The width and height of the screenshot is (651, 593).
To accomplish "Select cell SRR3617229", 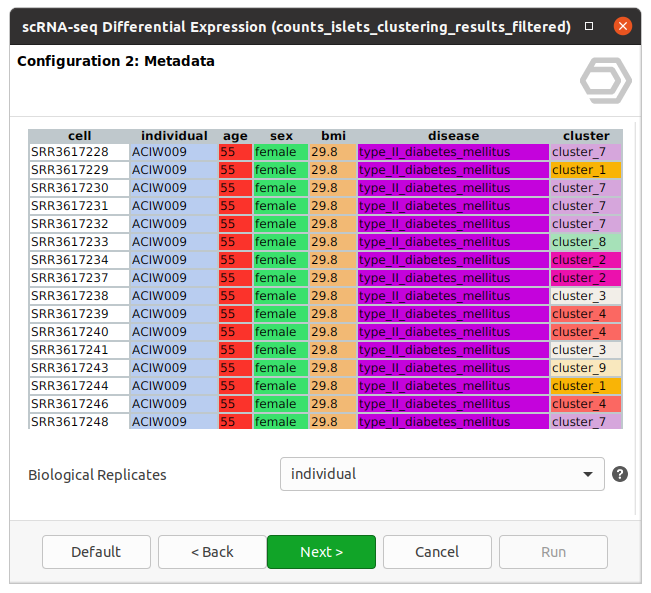I will (x=79, y=170).
